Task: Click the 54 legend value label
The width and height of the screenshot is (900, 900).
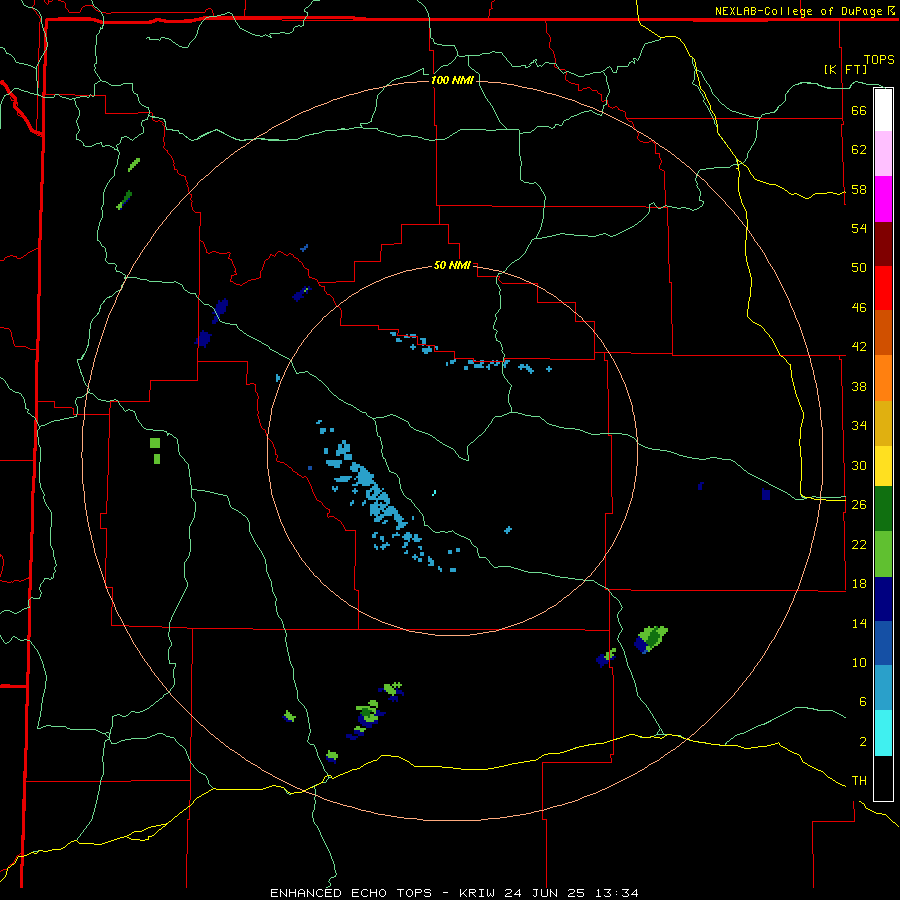Action: coord(859,228)
